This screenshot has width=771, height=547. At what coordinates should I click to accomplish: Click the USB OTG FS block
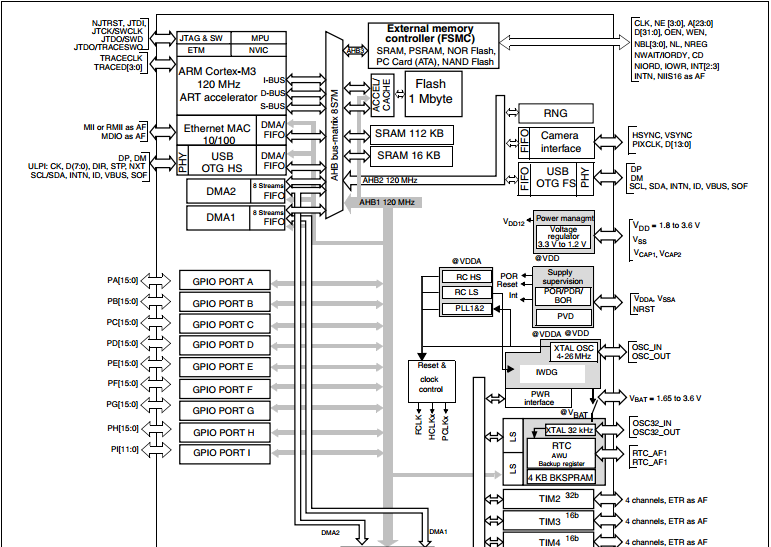tap(555, 178)
